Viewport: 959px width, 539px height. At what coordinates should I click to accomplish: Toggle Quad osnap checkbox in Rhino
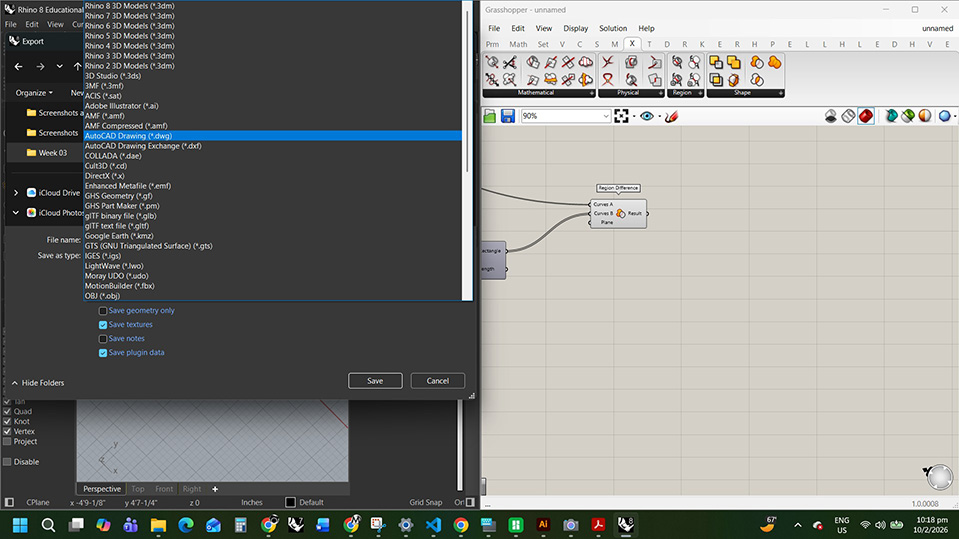[x=7, y=412]
